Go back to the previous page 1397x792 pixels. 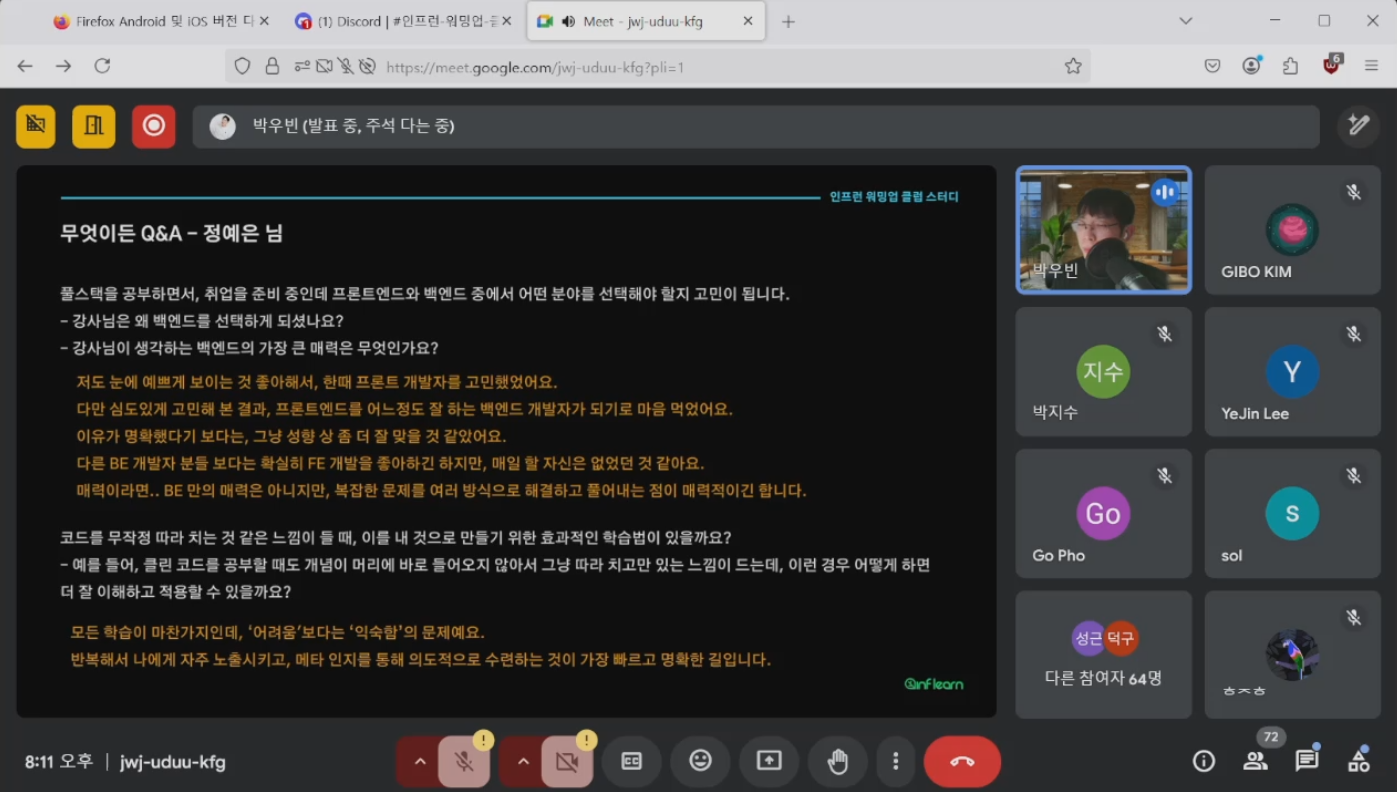(x=25, y=66)
